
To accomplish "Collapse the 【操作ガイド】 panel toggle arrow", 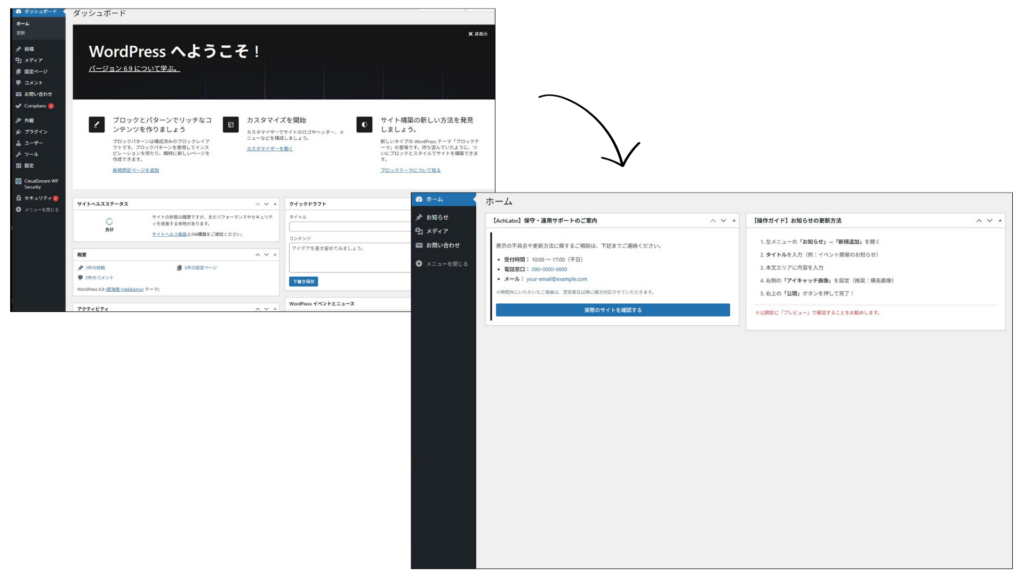I will (x=1000, y=220).
